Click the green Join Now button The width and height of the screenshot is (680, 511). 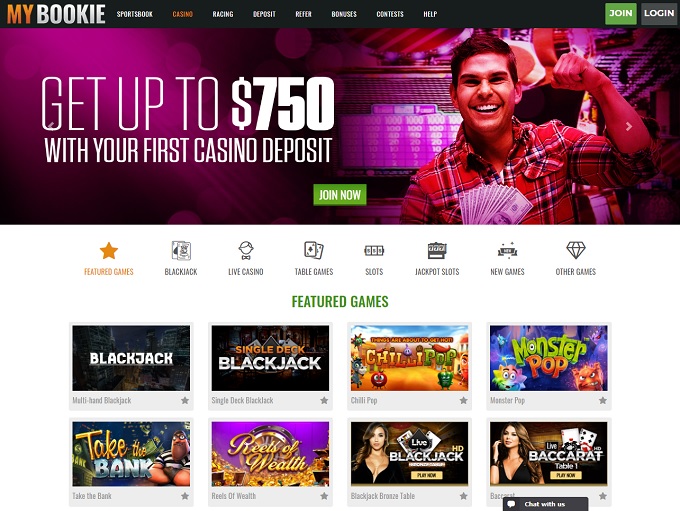[340, 195]
